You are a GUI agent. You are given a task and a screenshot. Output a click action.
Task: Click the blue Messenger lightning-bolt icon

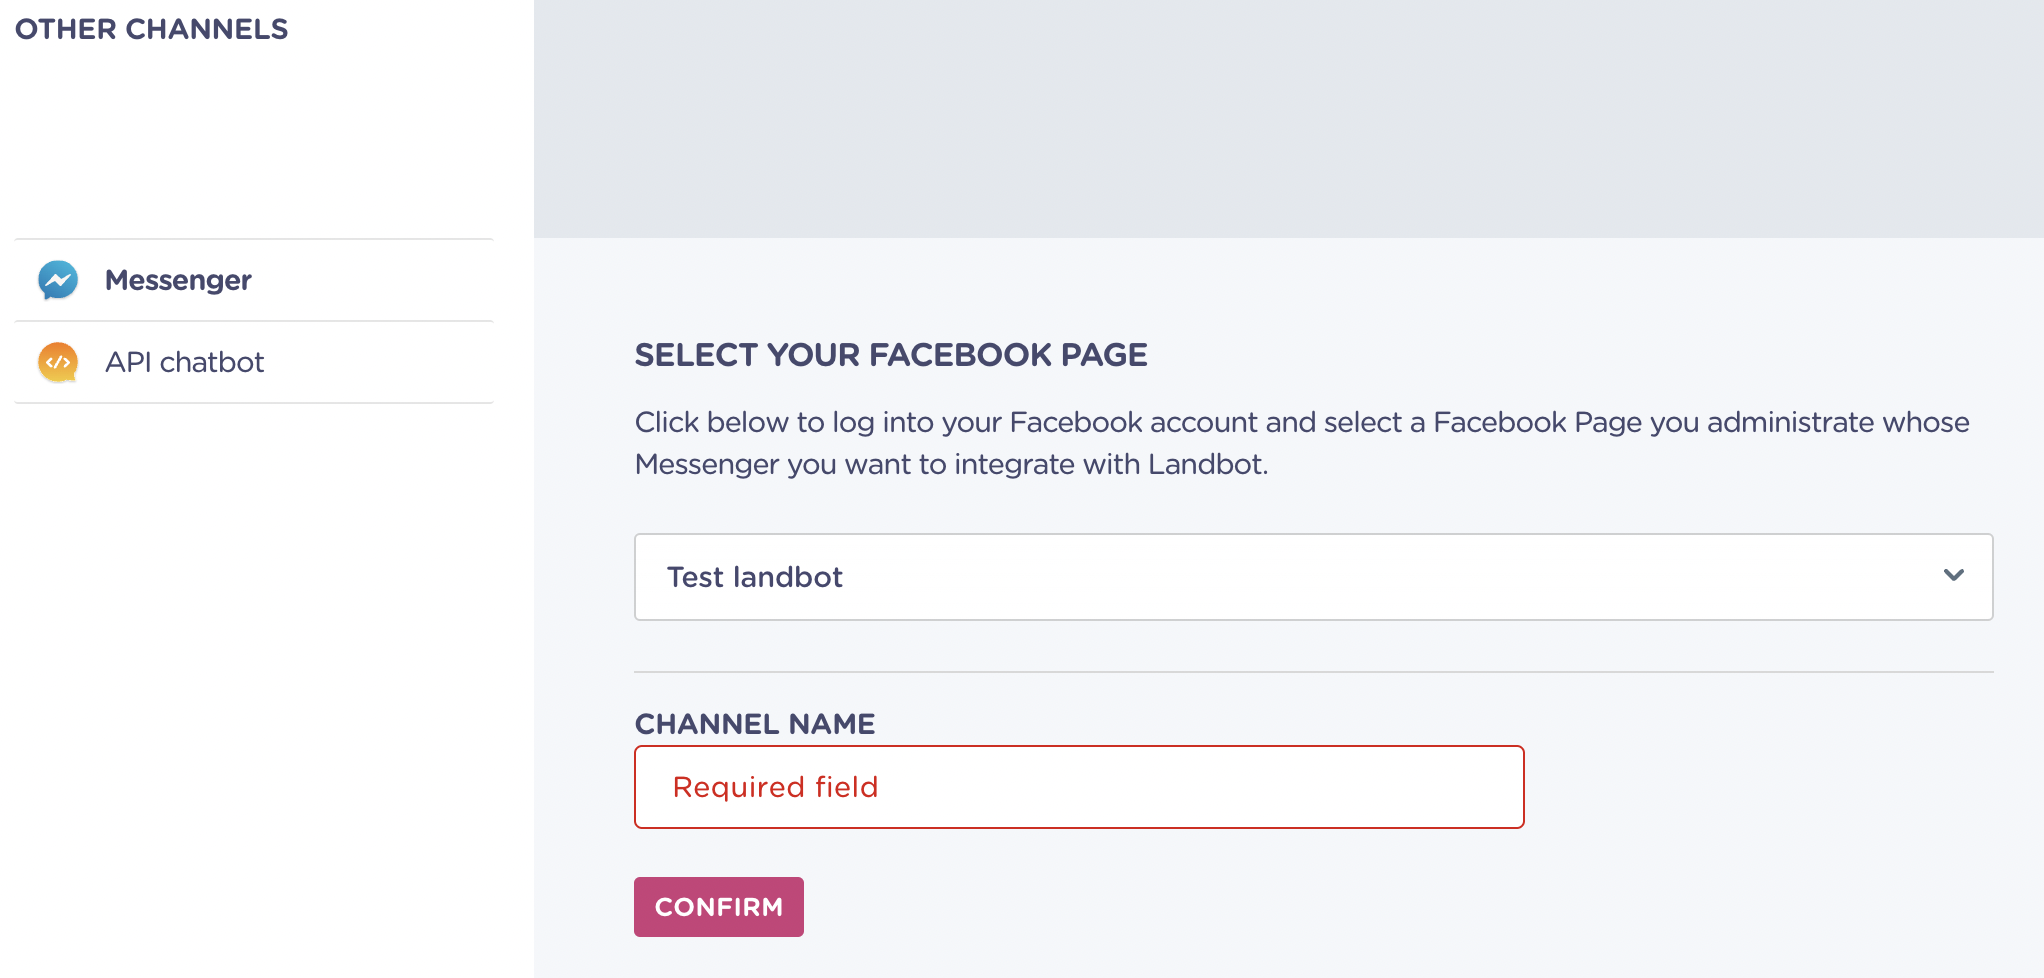58,281
